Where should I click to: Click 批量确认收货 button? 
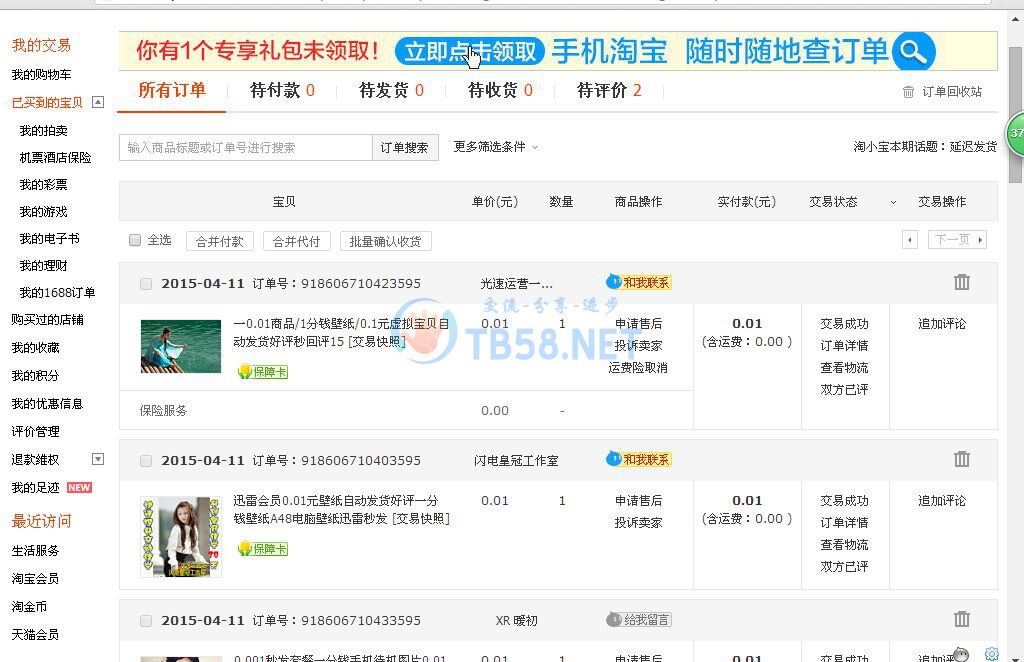[x=385, y=242]
